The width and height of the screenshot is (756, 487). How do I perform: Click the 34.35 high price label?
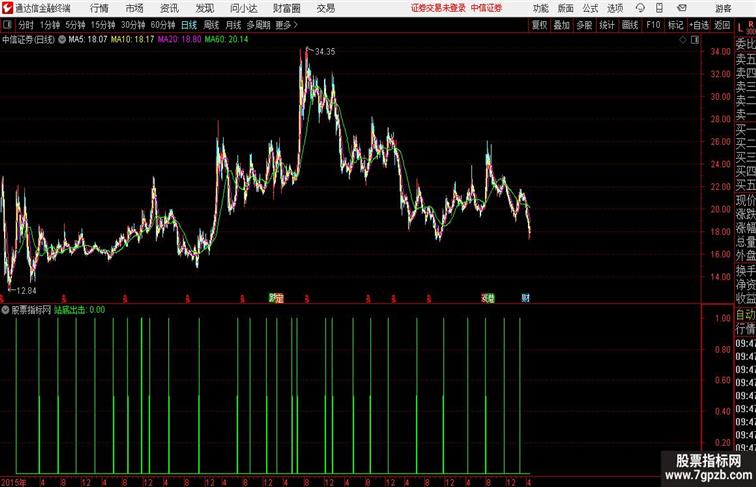[x=325, y=52]
